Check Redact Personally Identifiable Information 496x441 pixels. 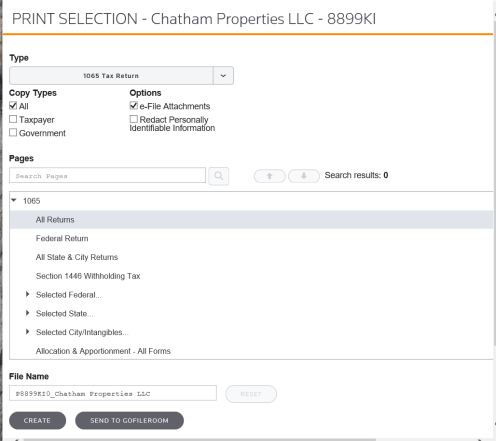(134, 119)
